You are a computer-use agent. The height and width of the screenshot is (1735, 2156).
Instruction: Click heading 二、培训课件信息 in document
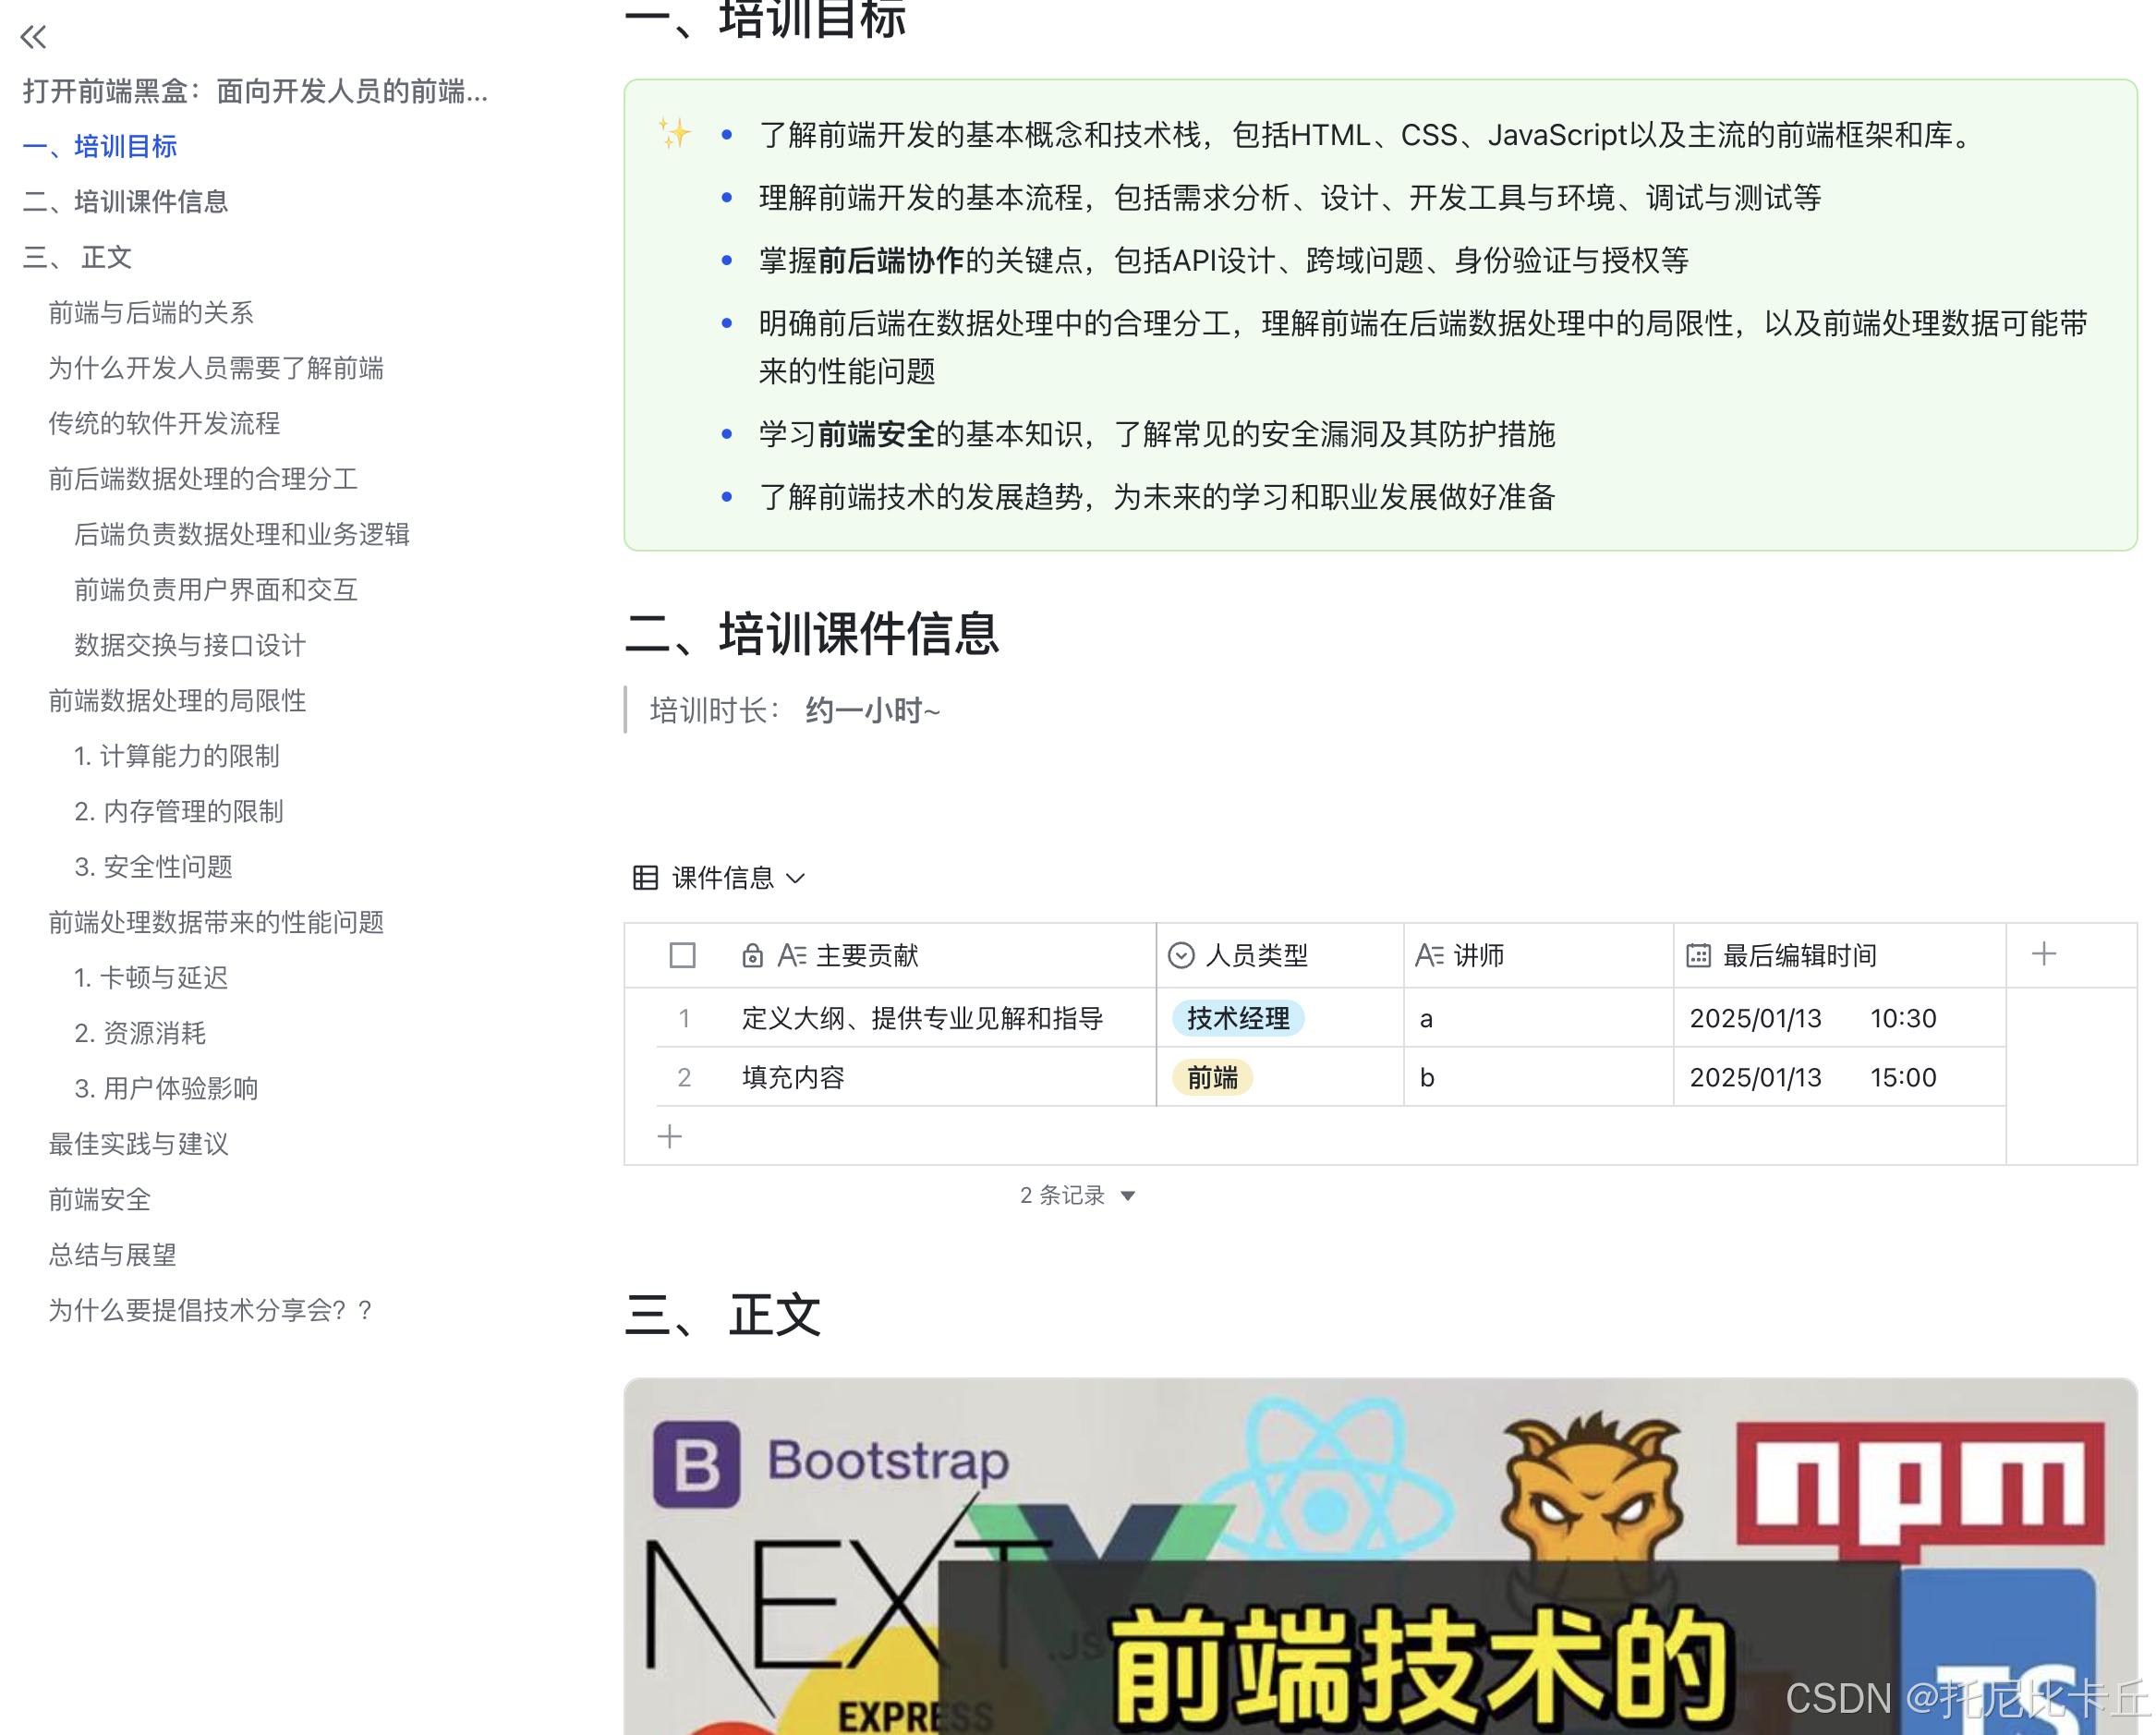tap(812, 633)
